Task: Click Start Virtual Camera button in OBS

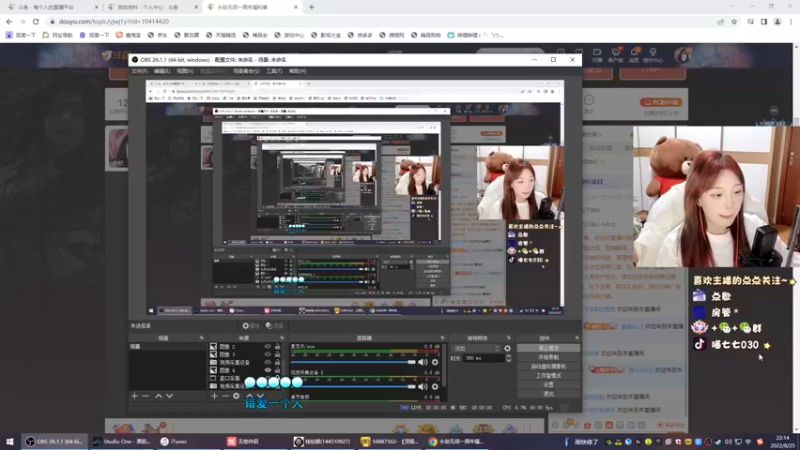Action: [x=548, y=366]
